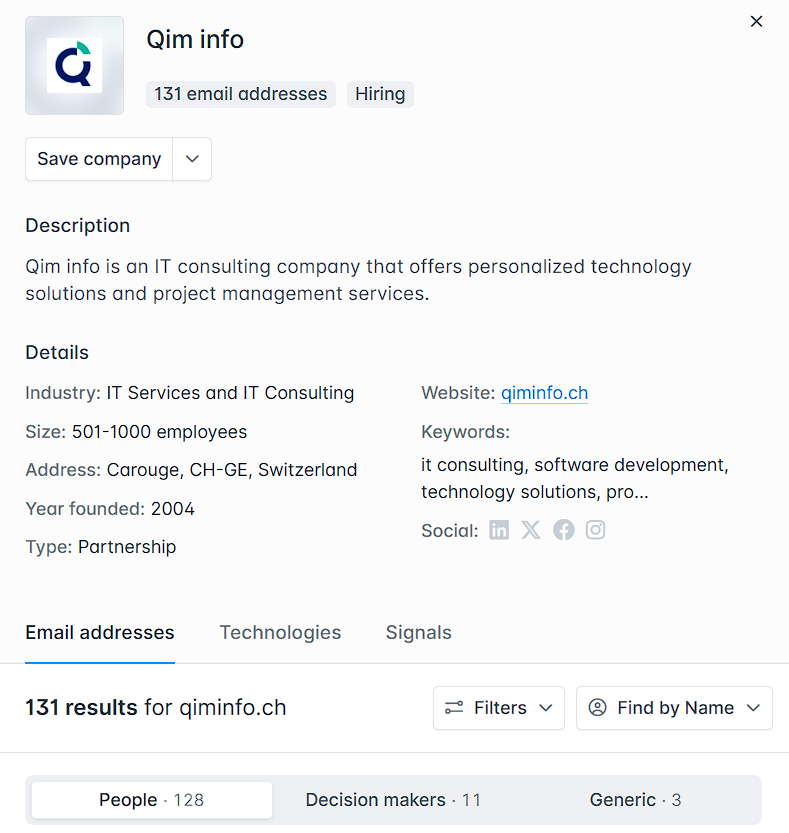
Task: Click the Qim info company logo
Action: pos(74,65)
